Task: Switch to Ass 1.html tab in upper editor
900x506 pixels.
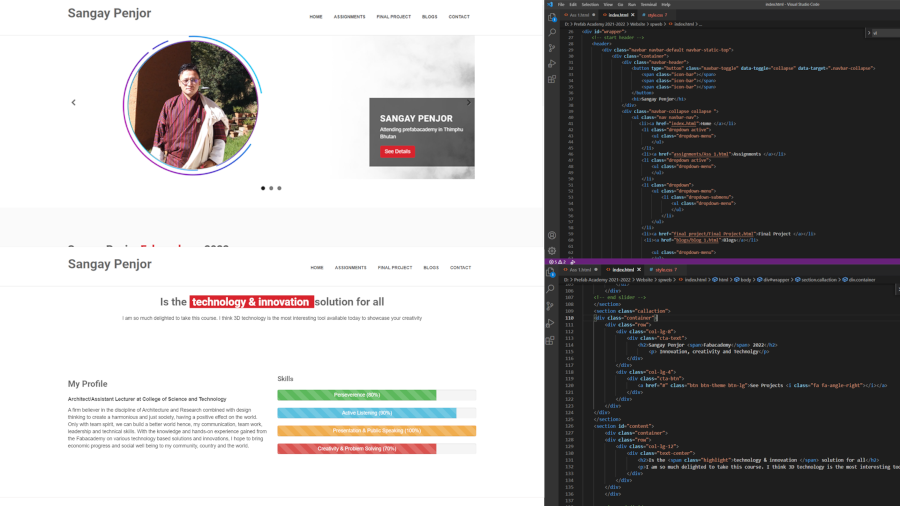Action: (x=580, y=15)
